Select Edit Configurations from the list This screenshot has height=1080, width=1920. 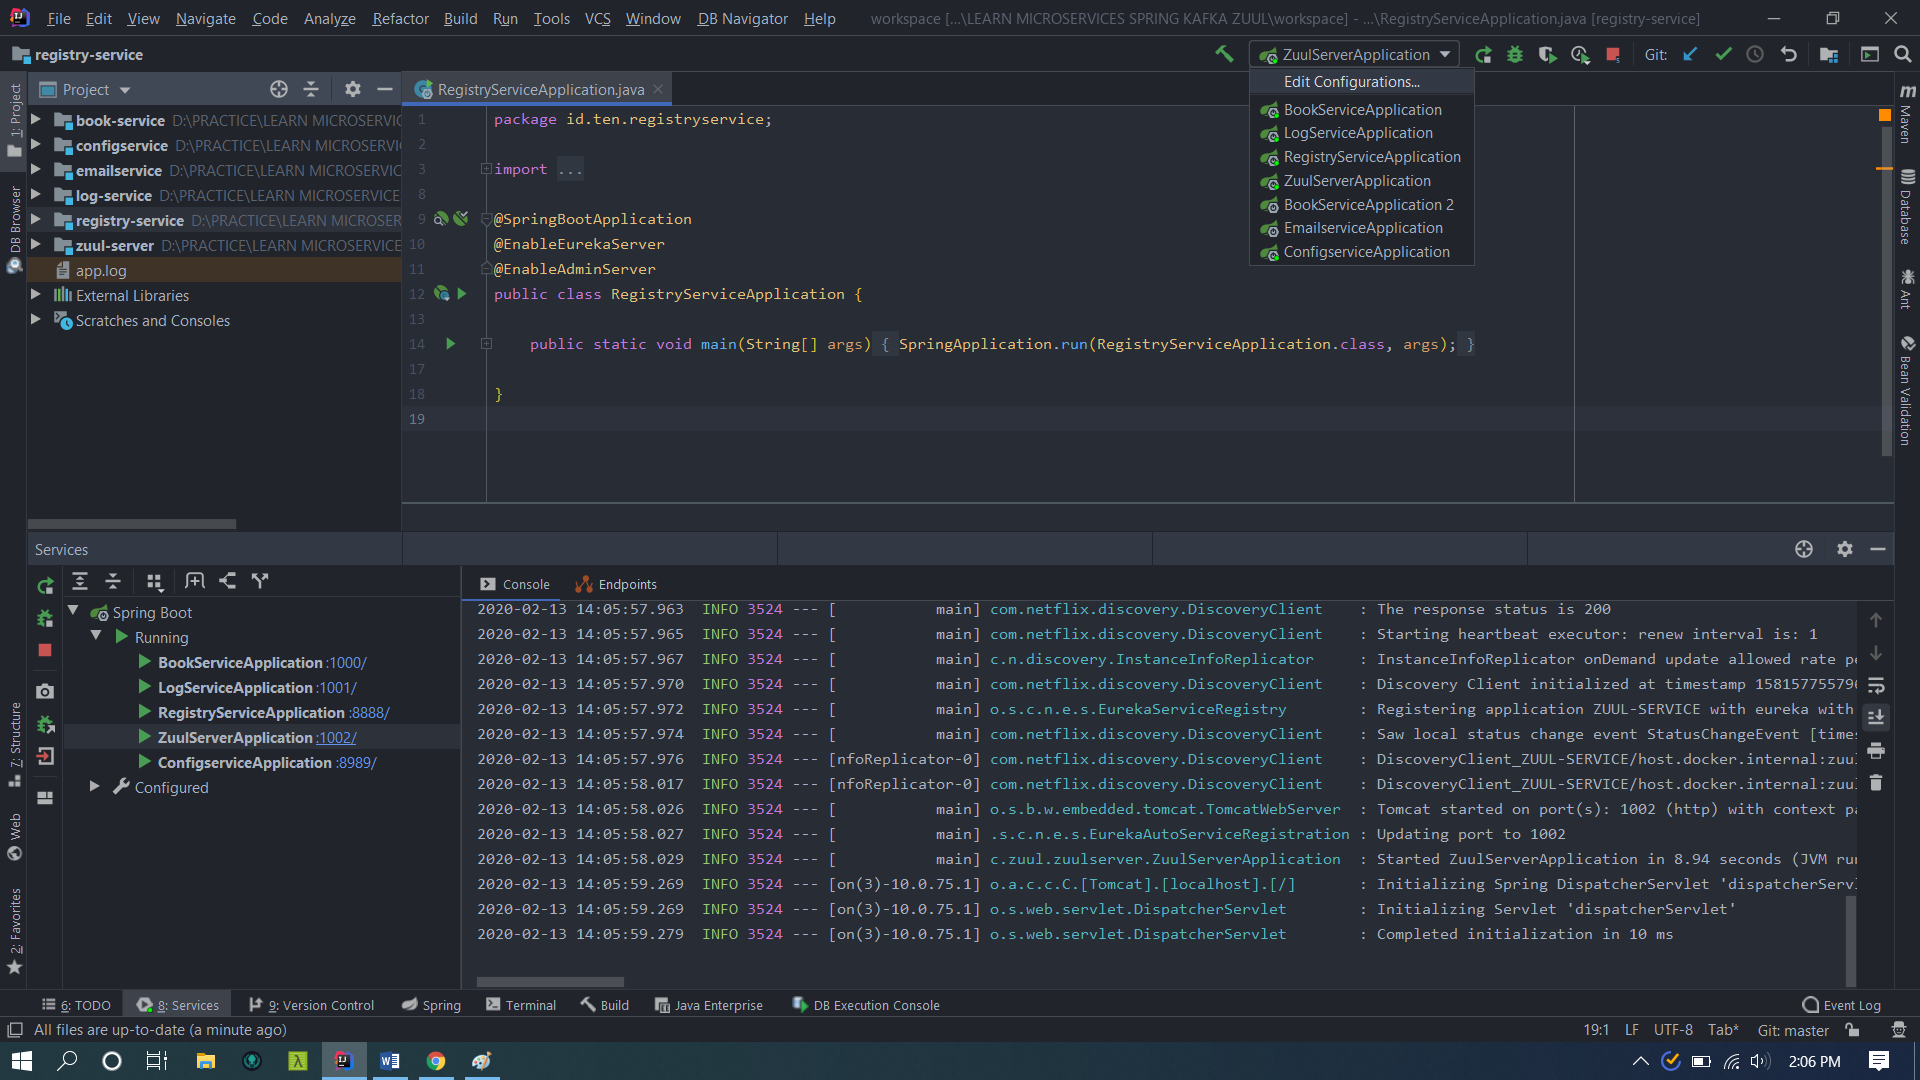tap(1353, 81)
